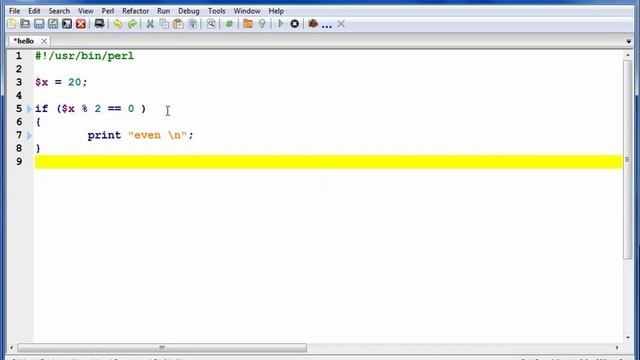Click the horizontal scrollbar right arrow
This screenshot has height=360, width=640.
(x=617, y=348)
